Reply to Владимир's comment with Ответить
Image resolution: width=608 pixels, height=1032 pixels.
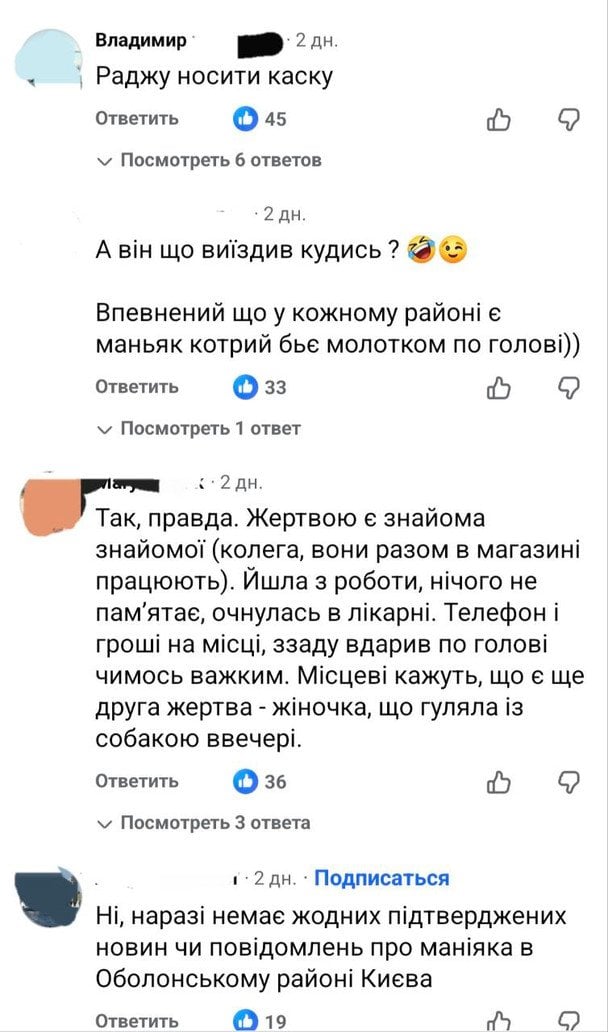click(137, 119)
